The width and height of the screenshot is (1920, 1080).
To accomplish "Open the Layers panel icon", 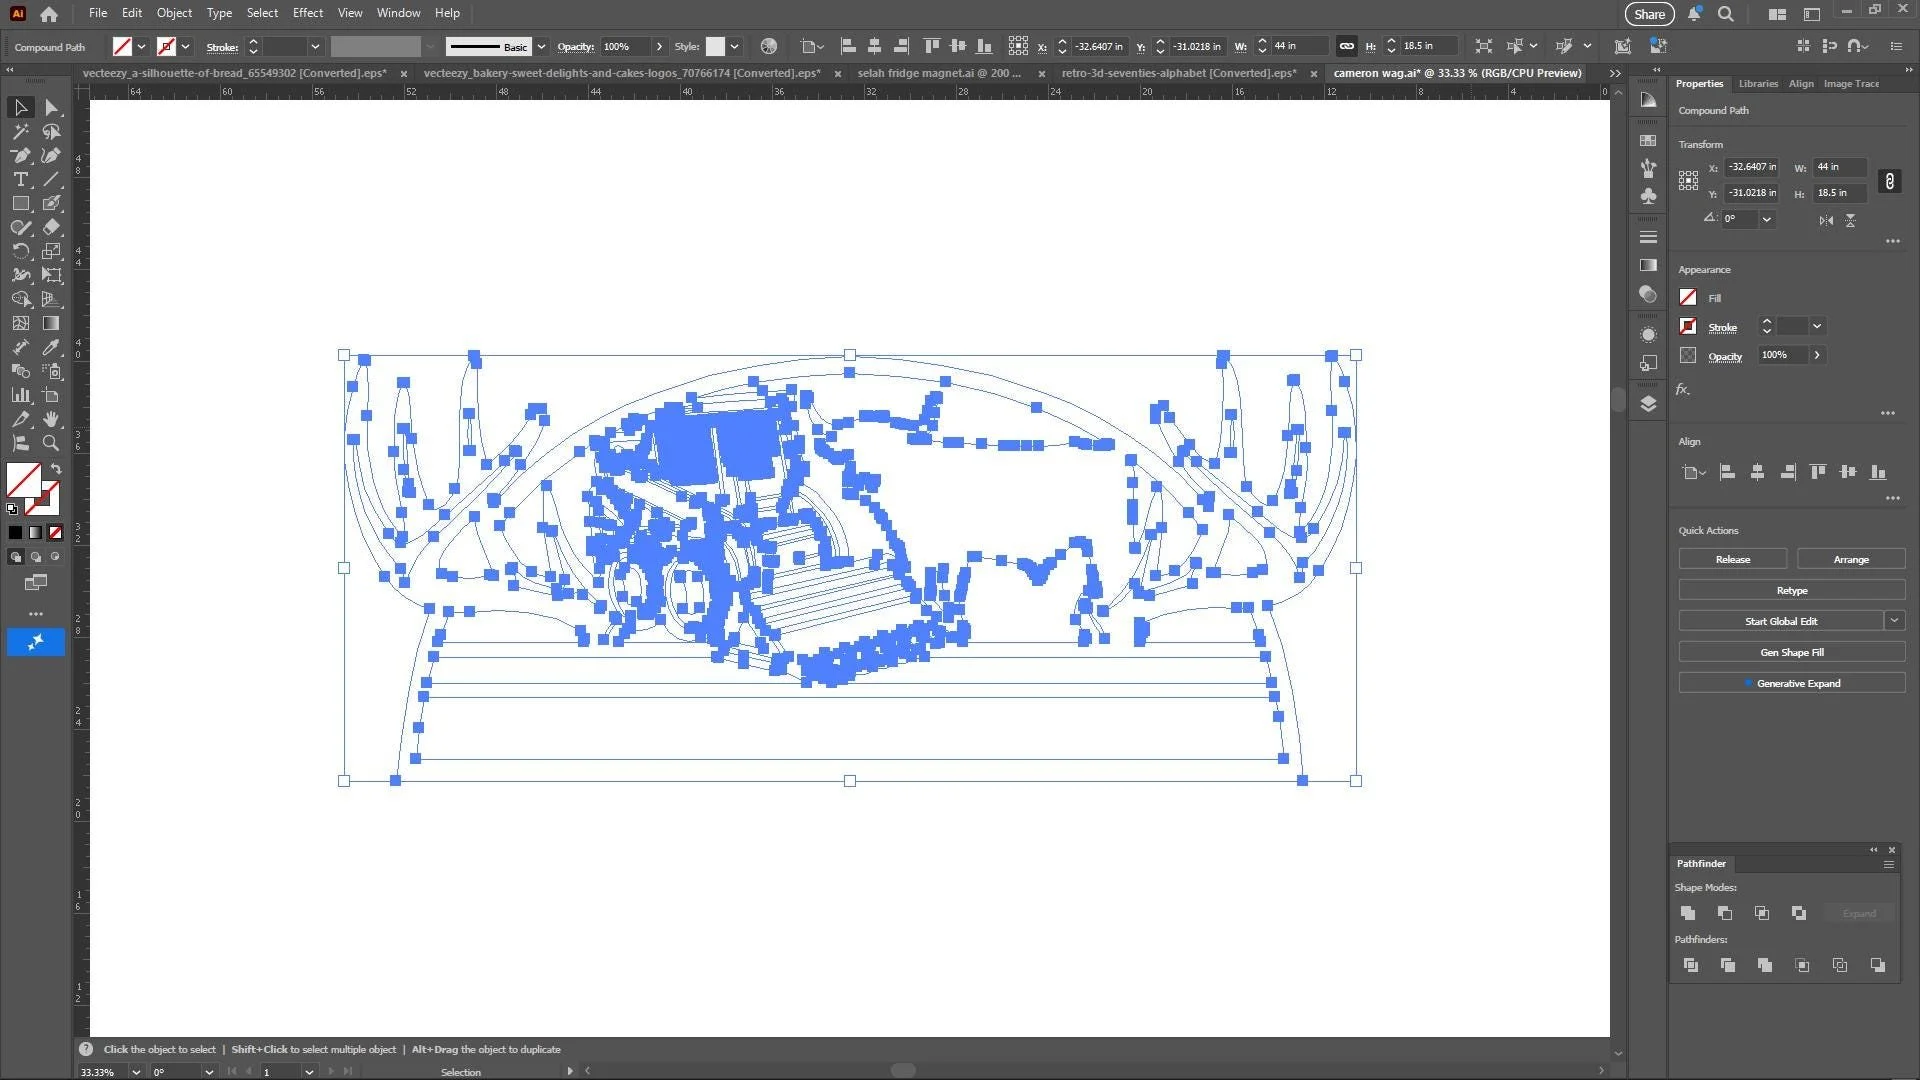I will pos(1648,404).
